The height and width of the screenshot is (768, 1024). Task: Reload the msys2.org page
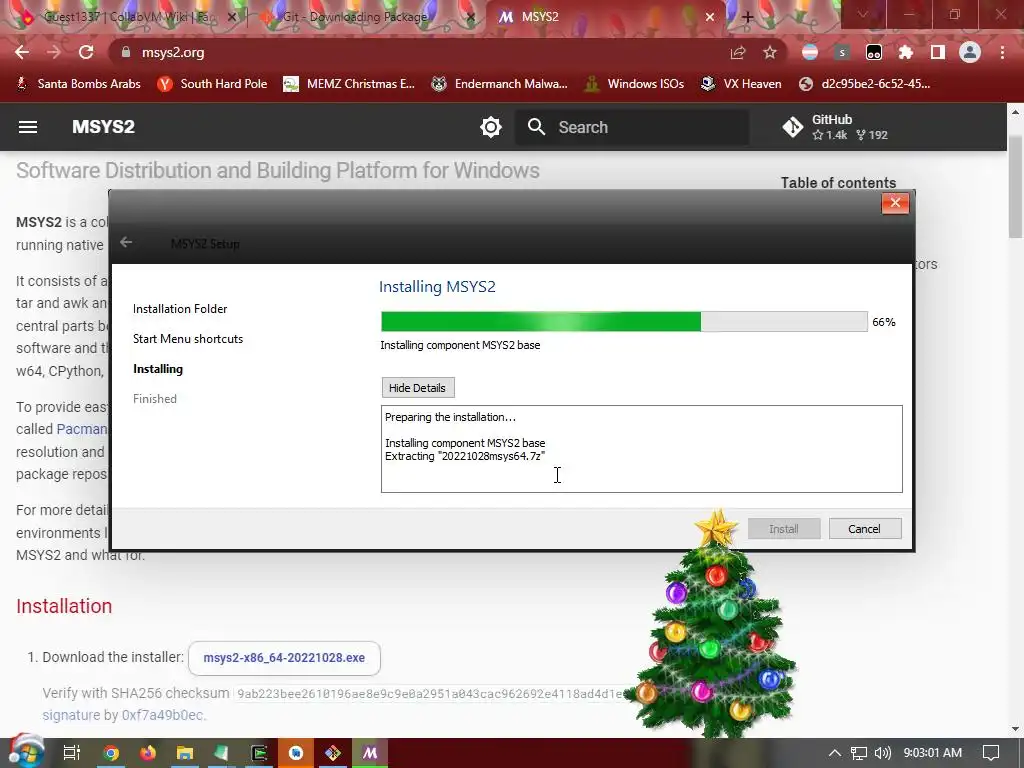point(86,52)
